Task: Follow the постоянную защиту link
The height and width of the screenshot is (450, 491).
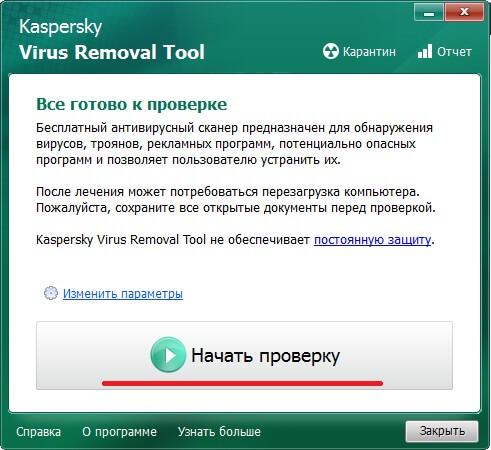Action: pyautogui.click(x=373, y=240)
